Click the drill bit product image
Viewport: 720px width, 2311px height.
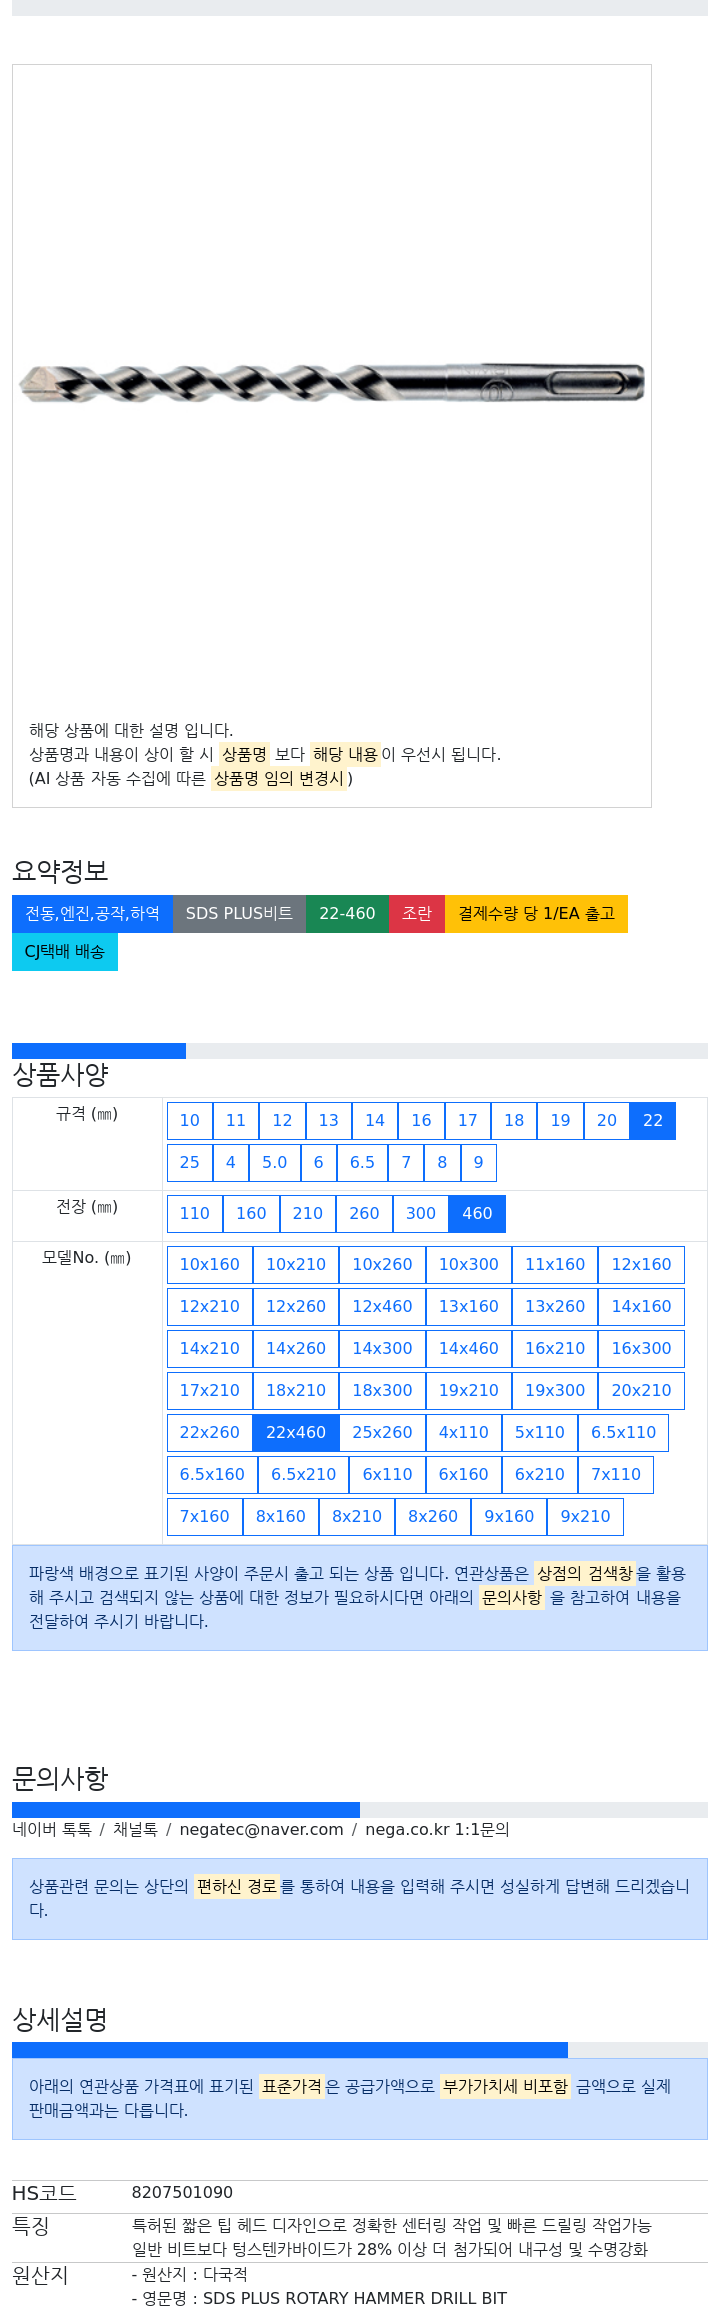coord(332,383)
